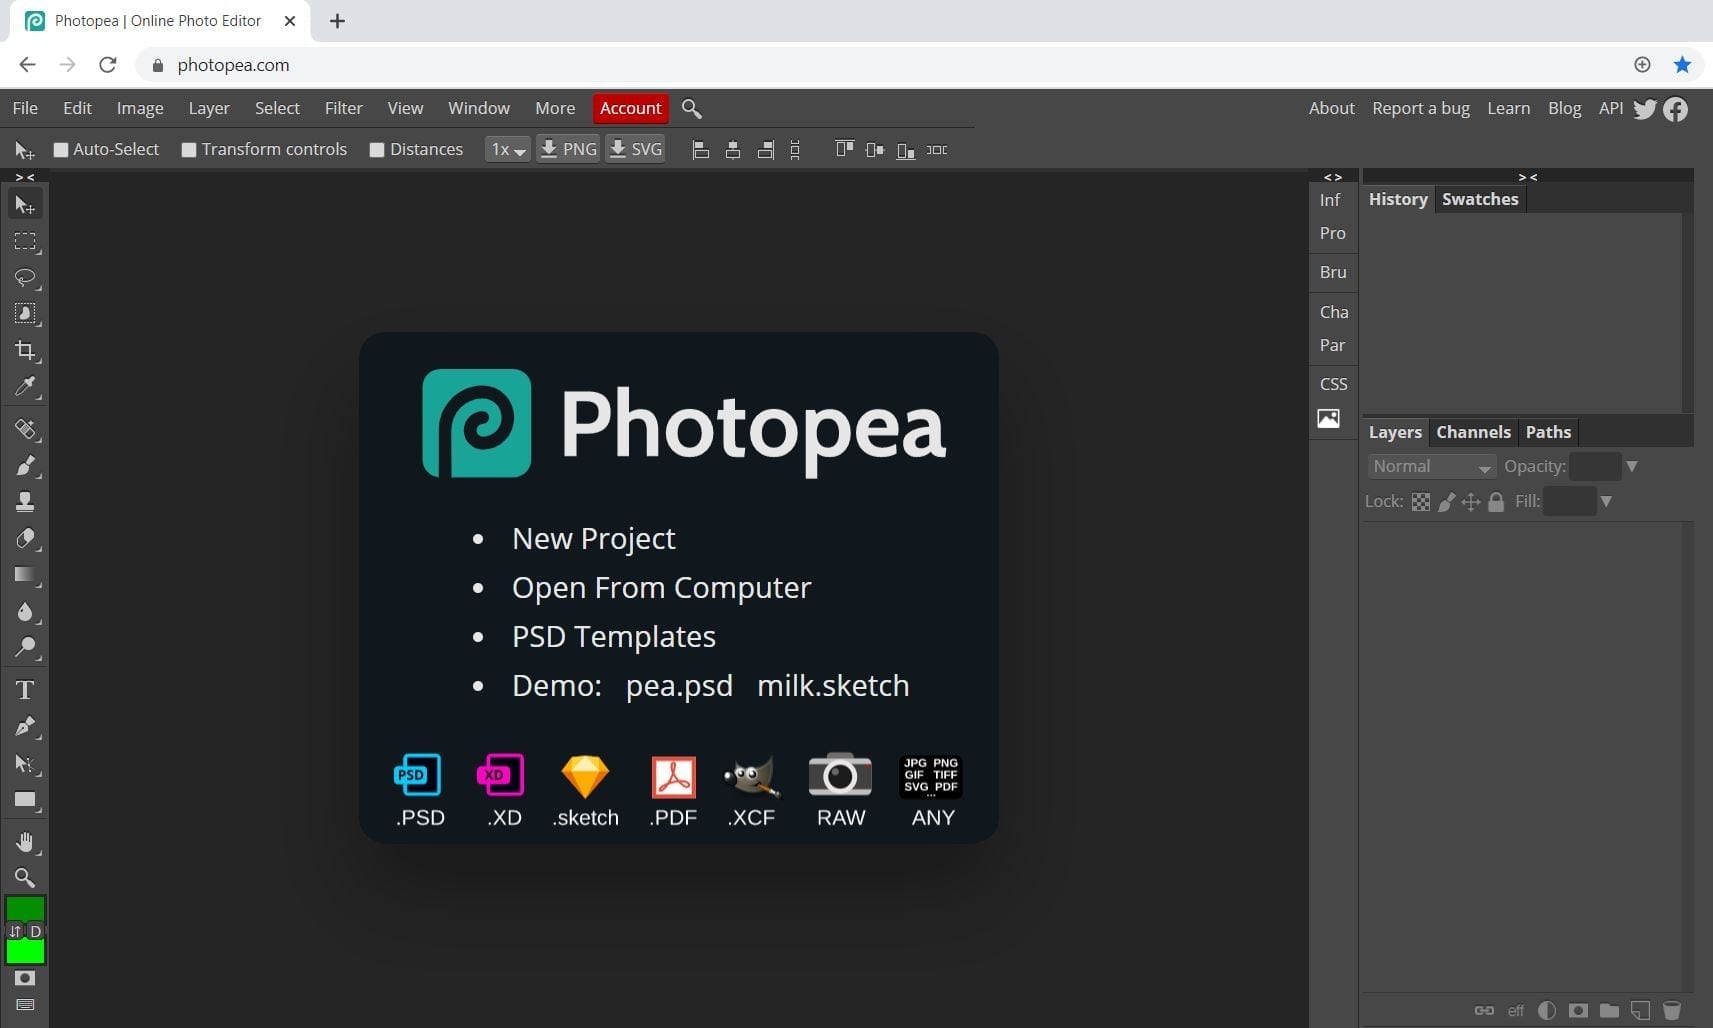Enable the Transform controls checkbox
This screenshot has width=1713, height=1028.
click(x=189, y=150)
